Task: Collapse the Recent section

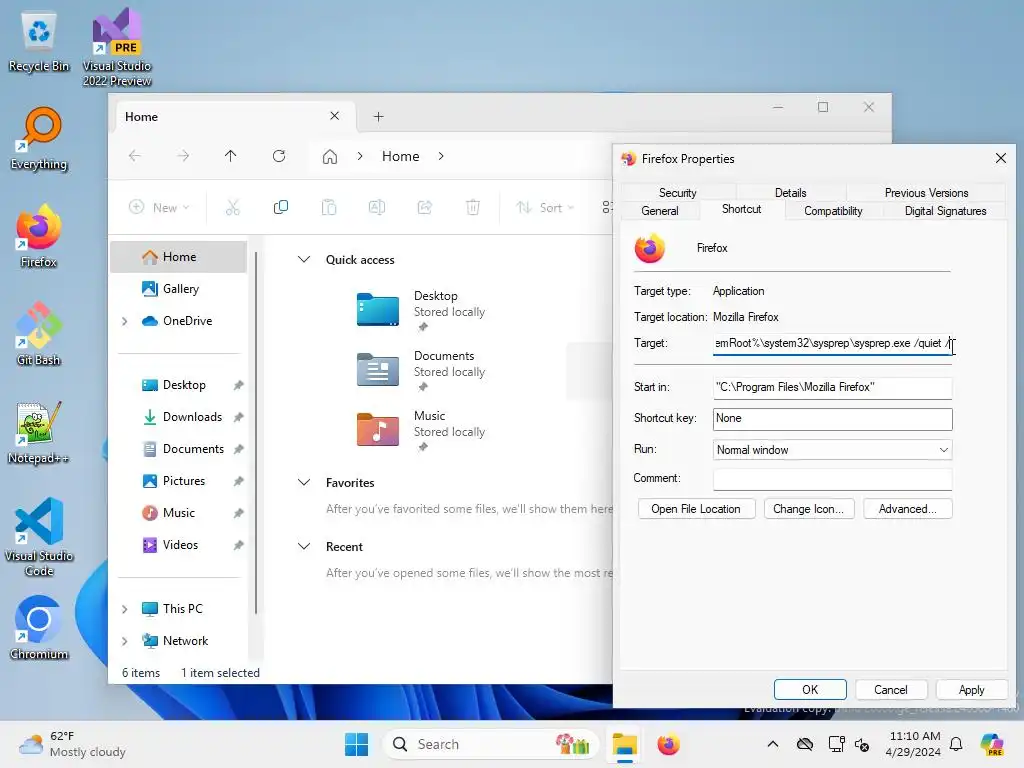Action: pyautogui.click(x=304, y=547)
